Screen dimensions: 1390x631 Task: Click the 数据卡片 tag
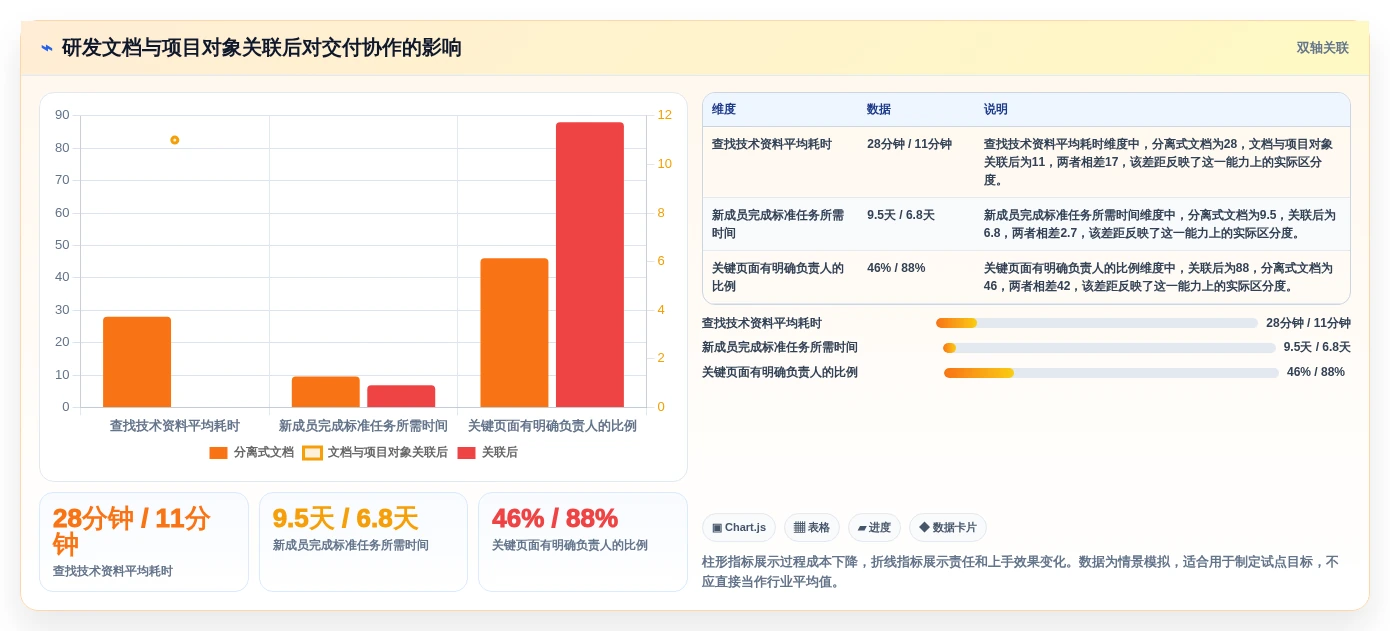pyautogui.click(x=947, y=528)
